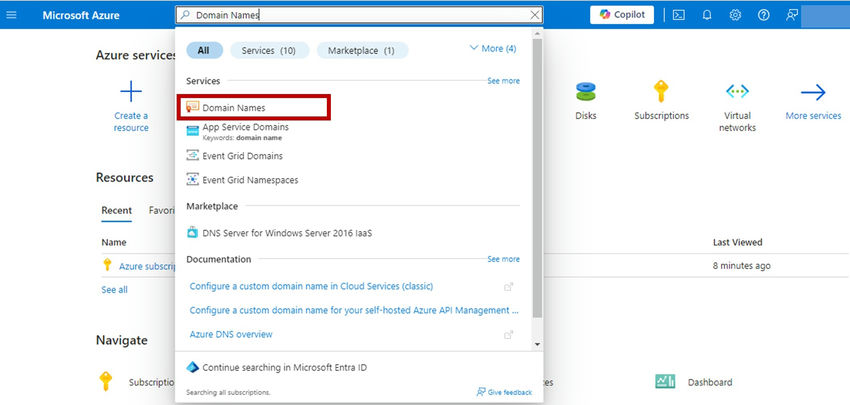
Task: Open self-hosted Azure API Management doc link
Action: coord(354,311)
